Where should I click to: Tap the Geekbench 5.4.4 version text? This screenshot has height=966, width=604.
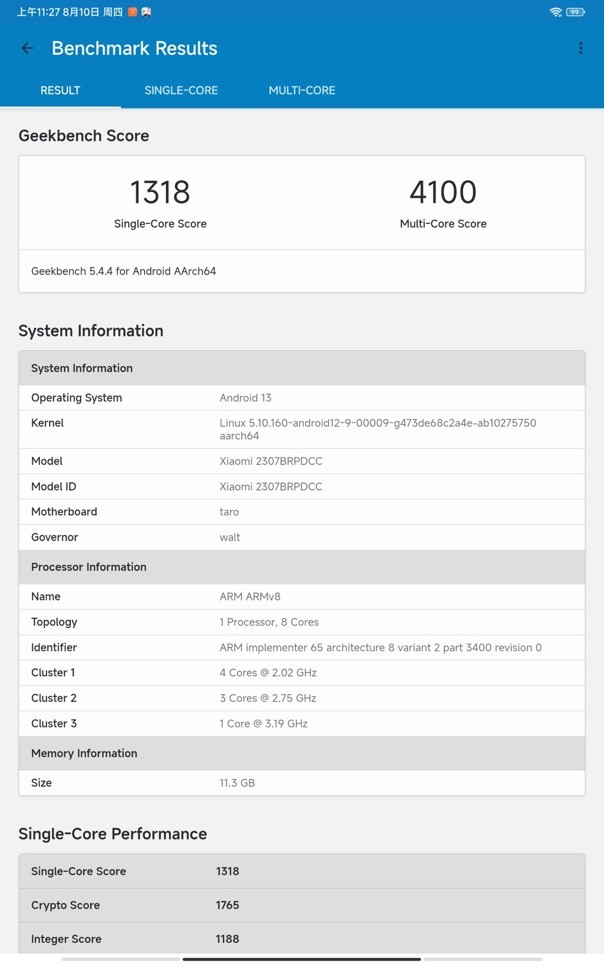(x=123, y=271)
